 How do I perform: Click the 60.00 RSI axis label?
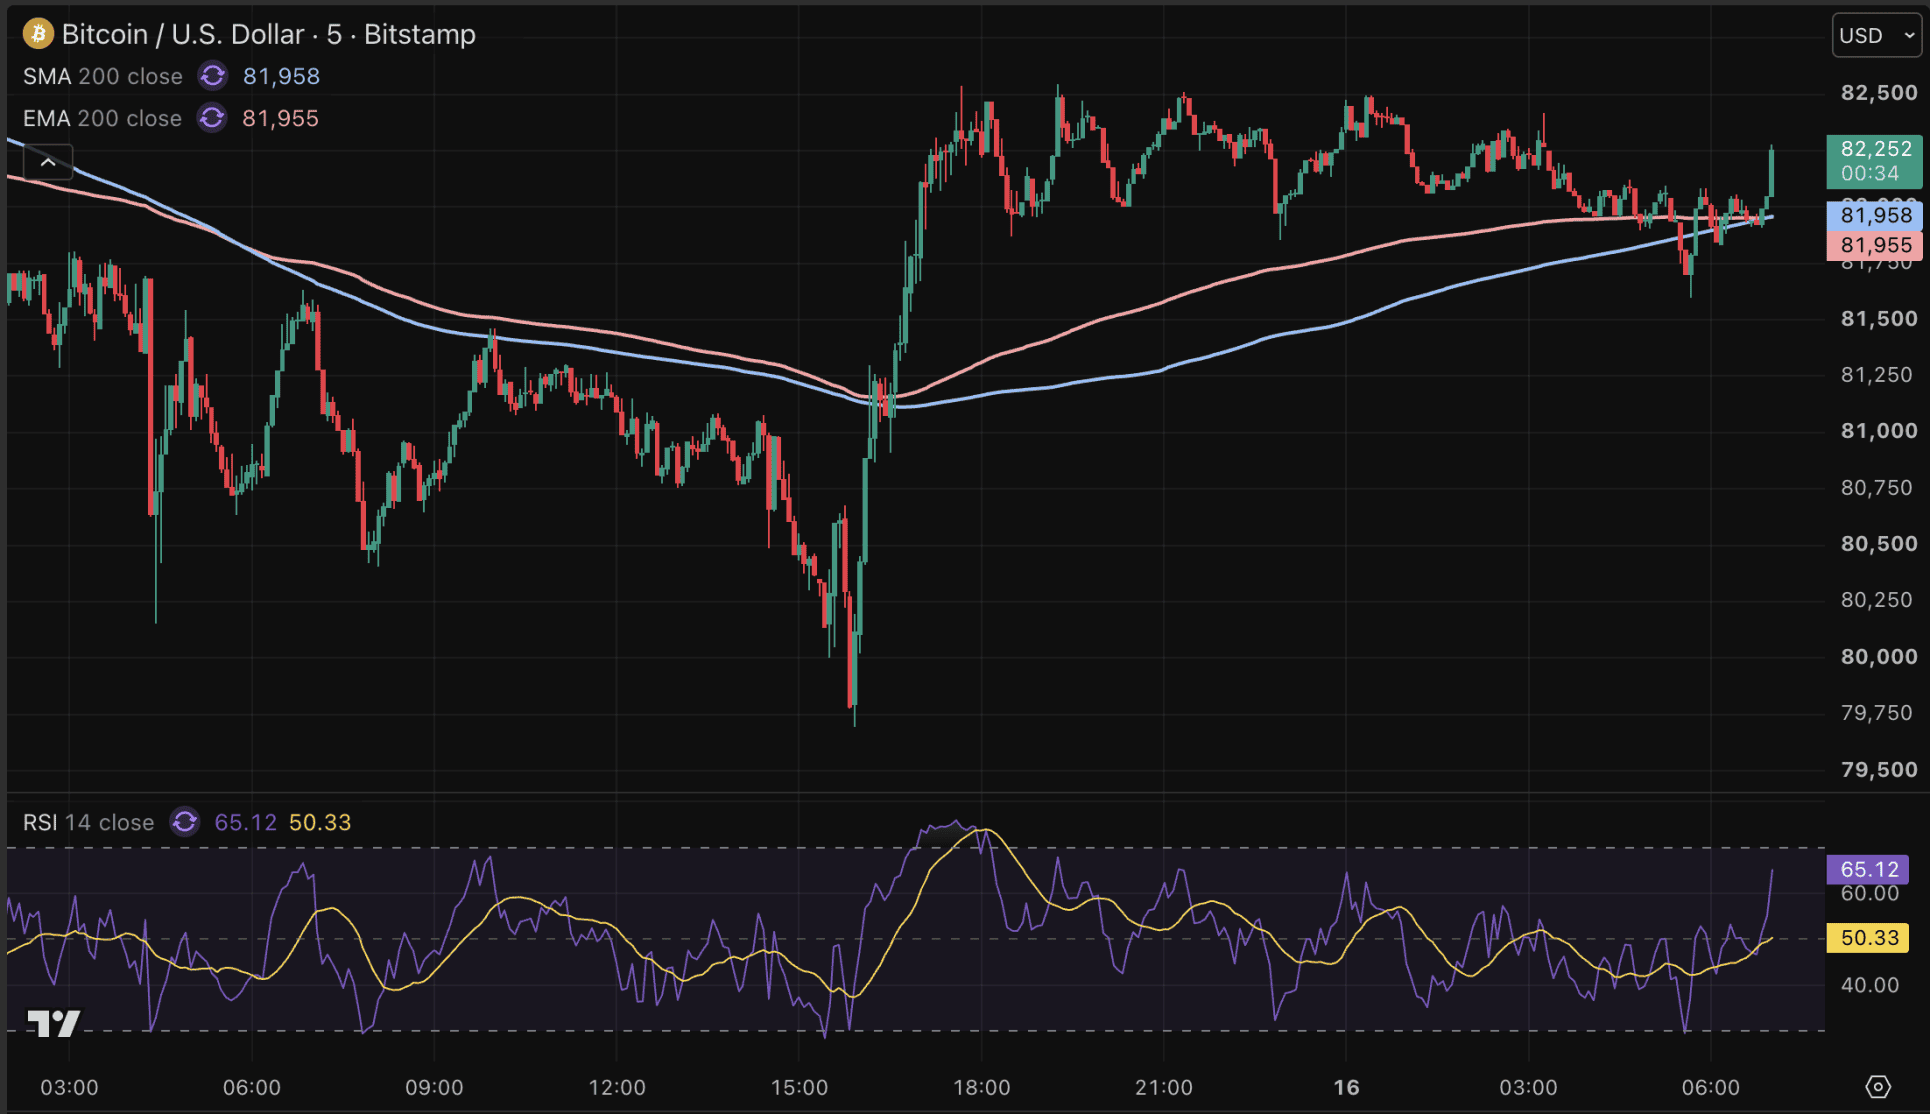[1869, 893]
